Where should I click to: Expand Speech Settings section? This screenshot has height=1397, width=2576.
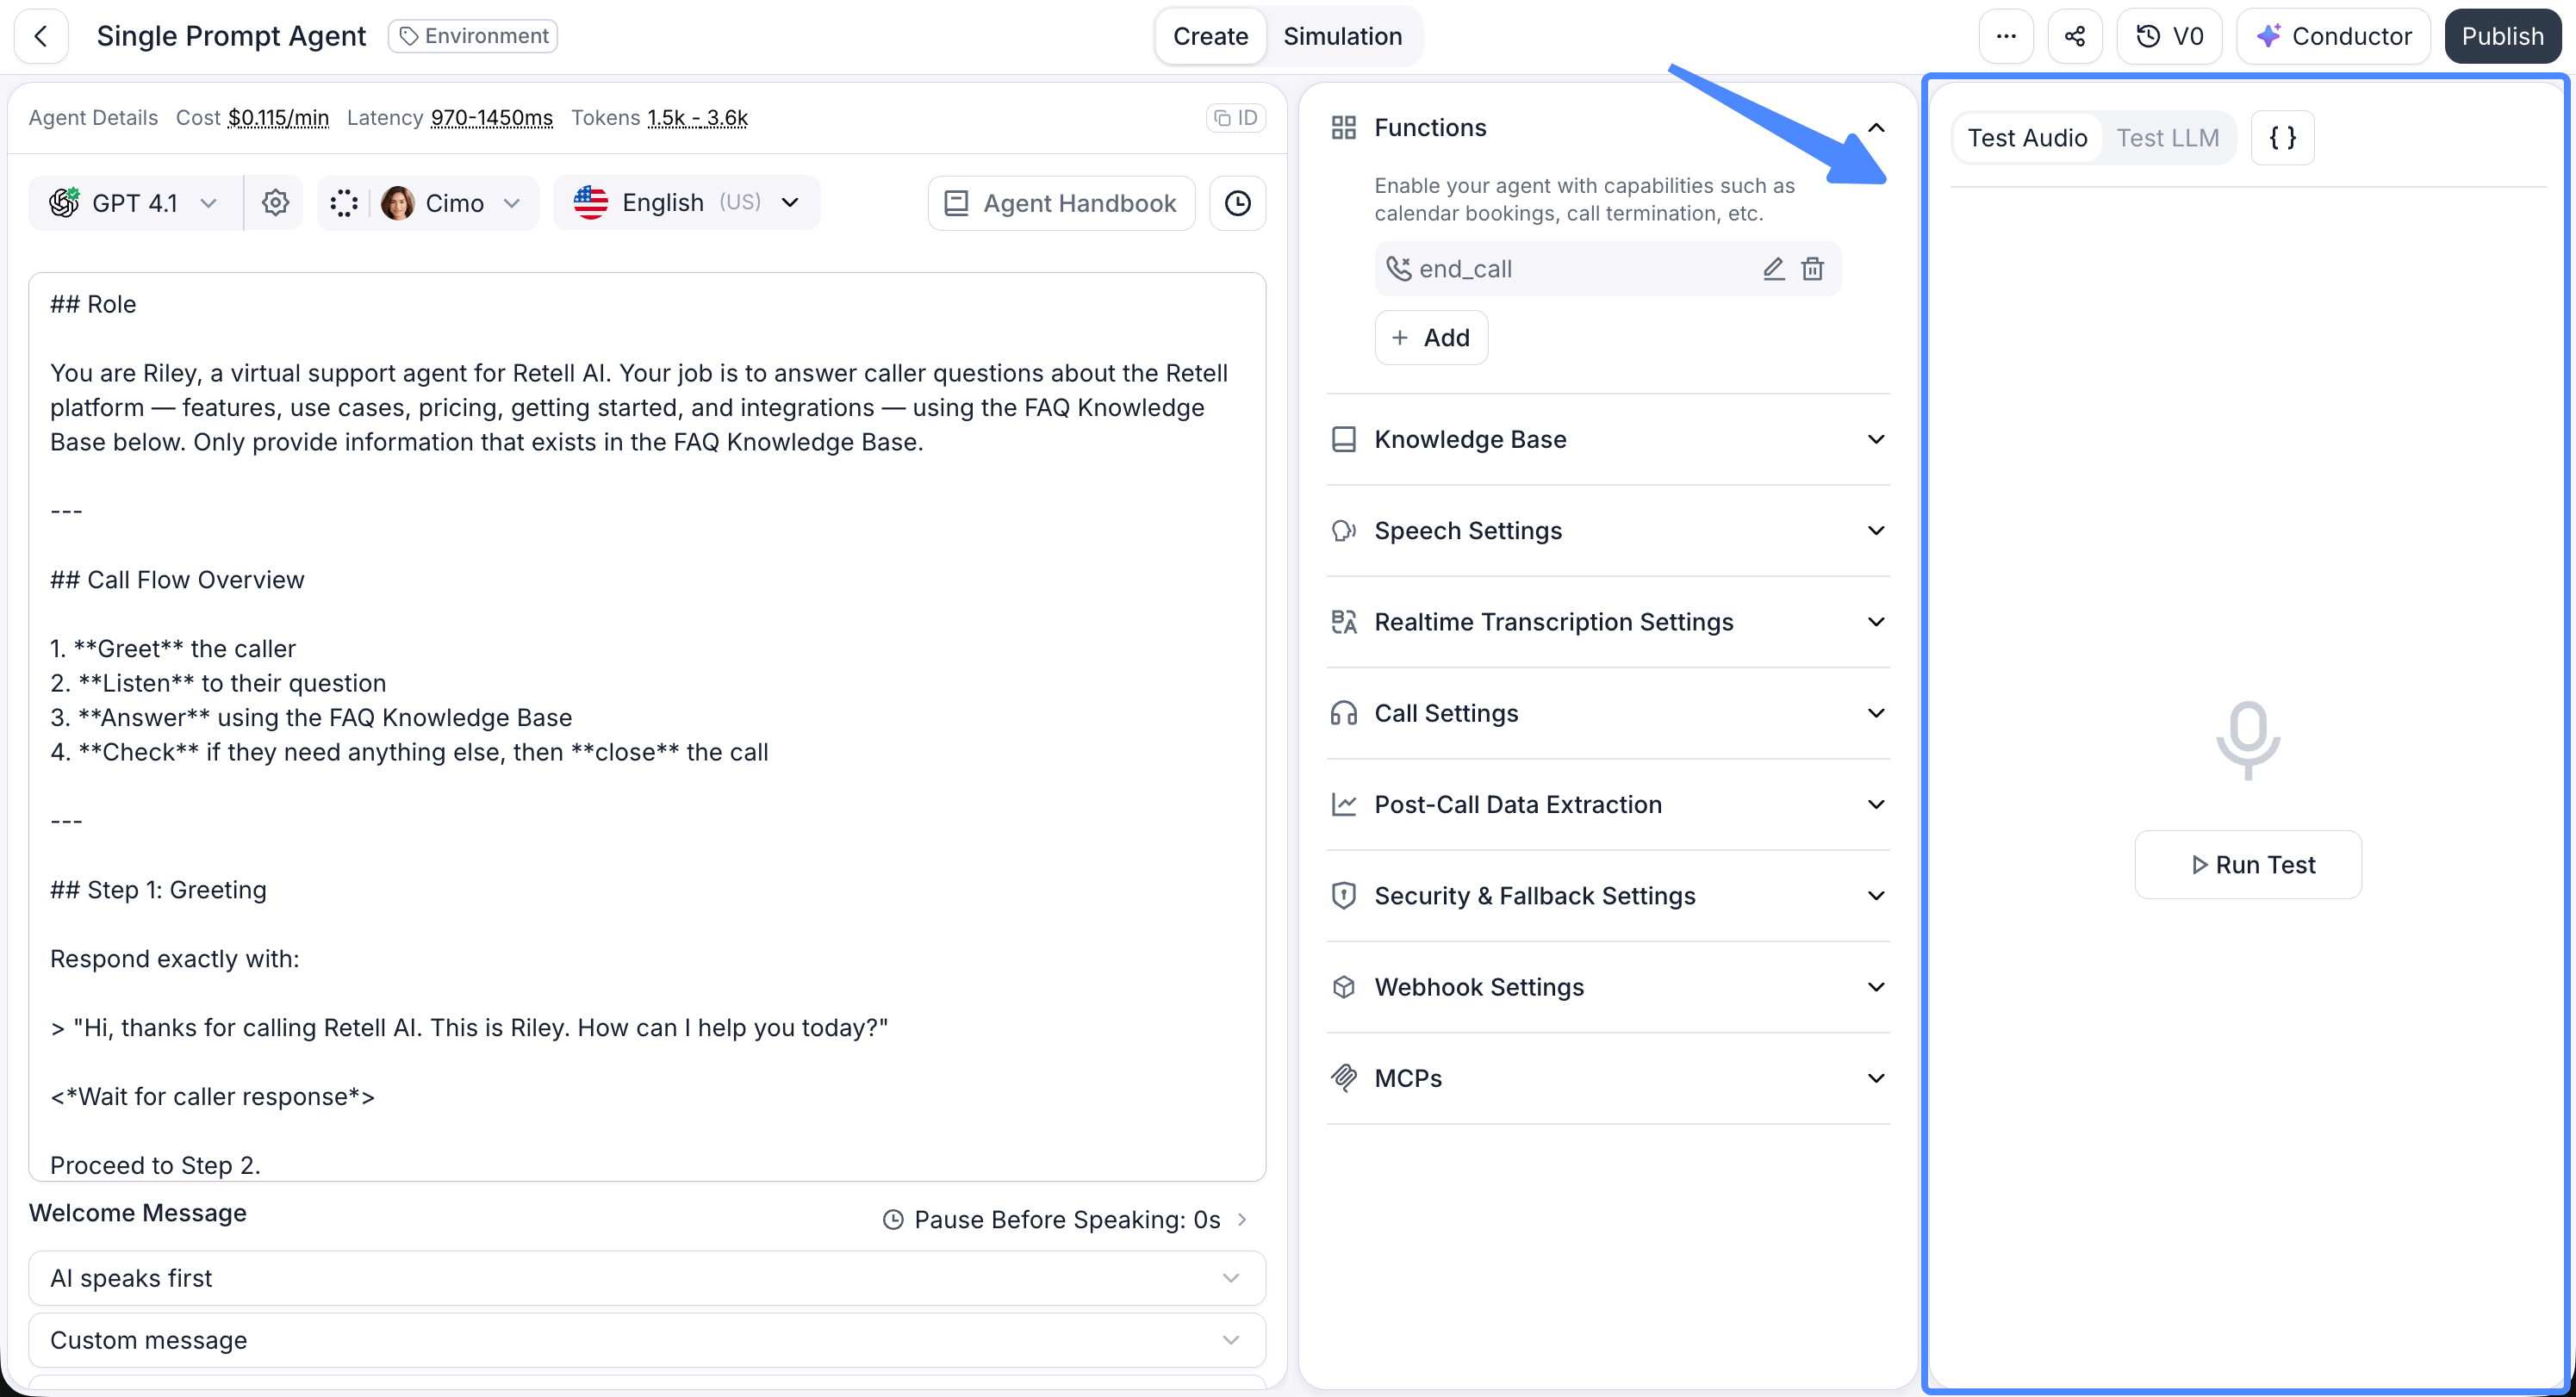pyautogui.click(x=1608, y=530)
